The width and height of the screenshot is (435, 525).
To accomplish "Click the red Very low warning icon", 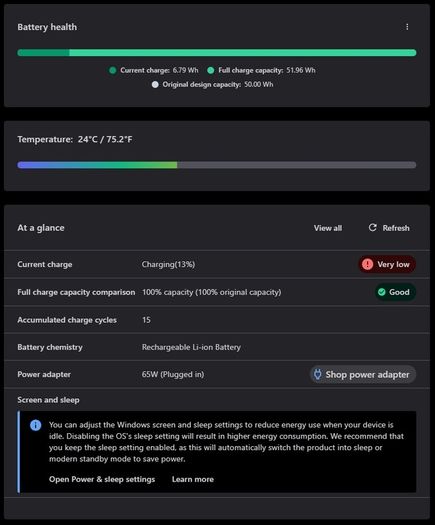I will click(x=367, y=264).
